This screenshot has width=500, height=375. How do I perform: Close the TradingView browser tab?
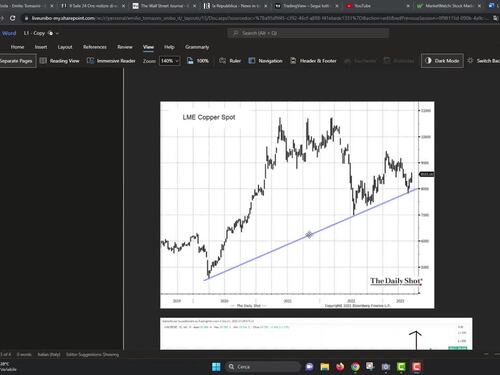pos(337,6)
